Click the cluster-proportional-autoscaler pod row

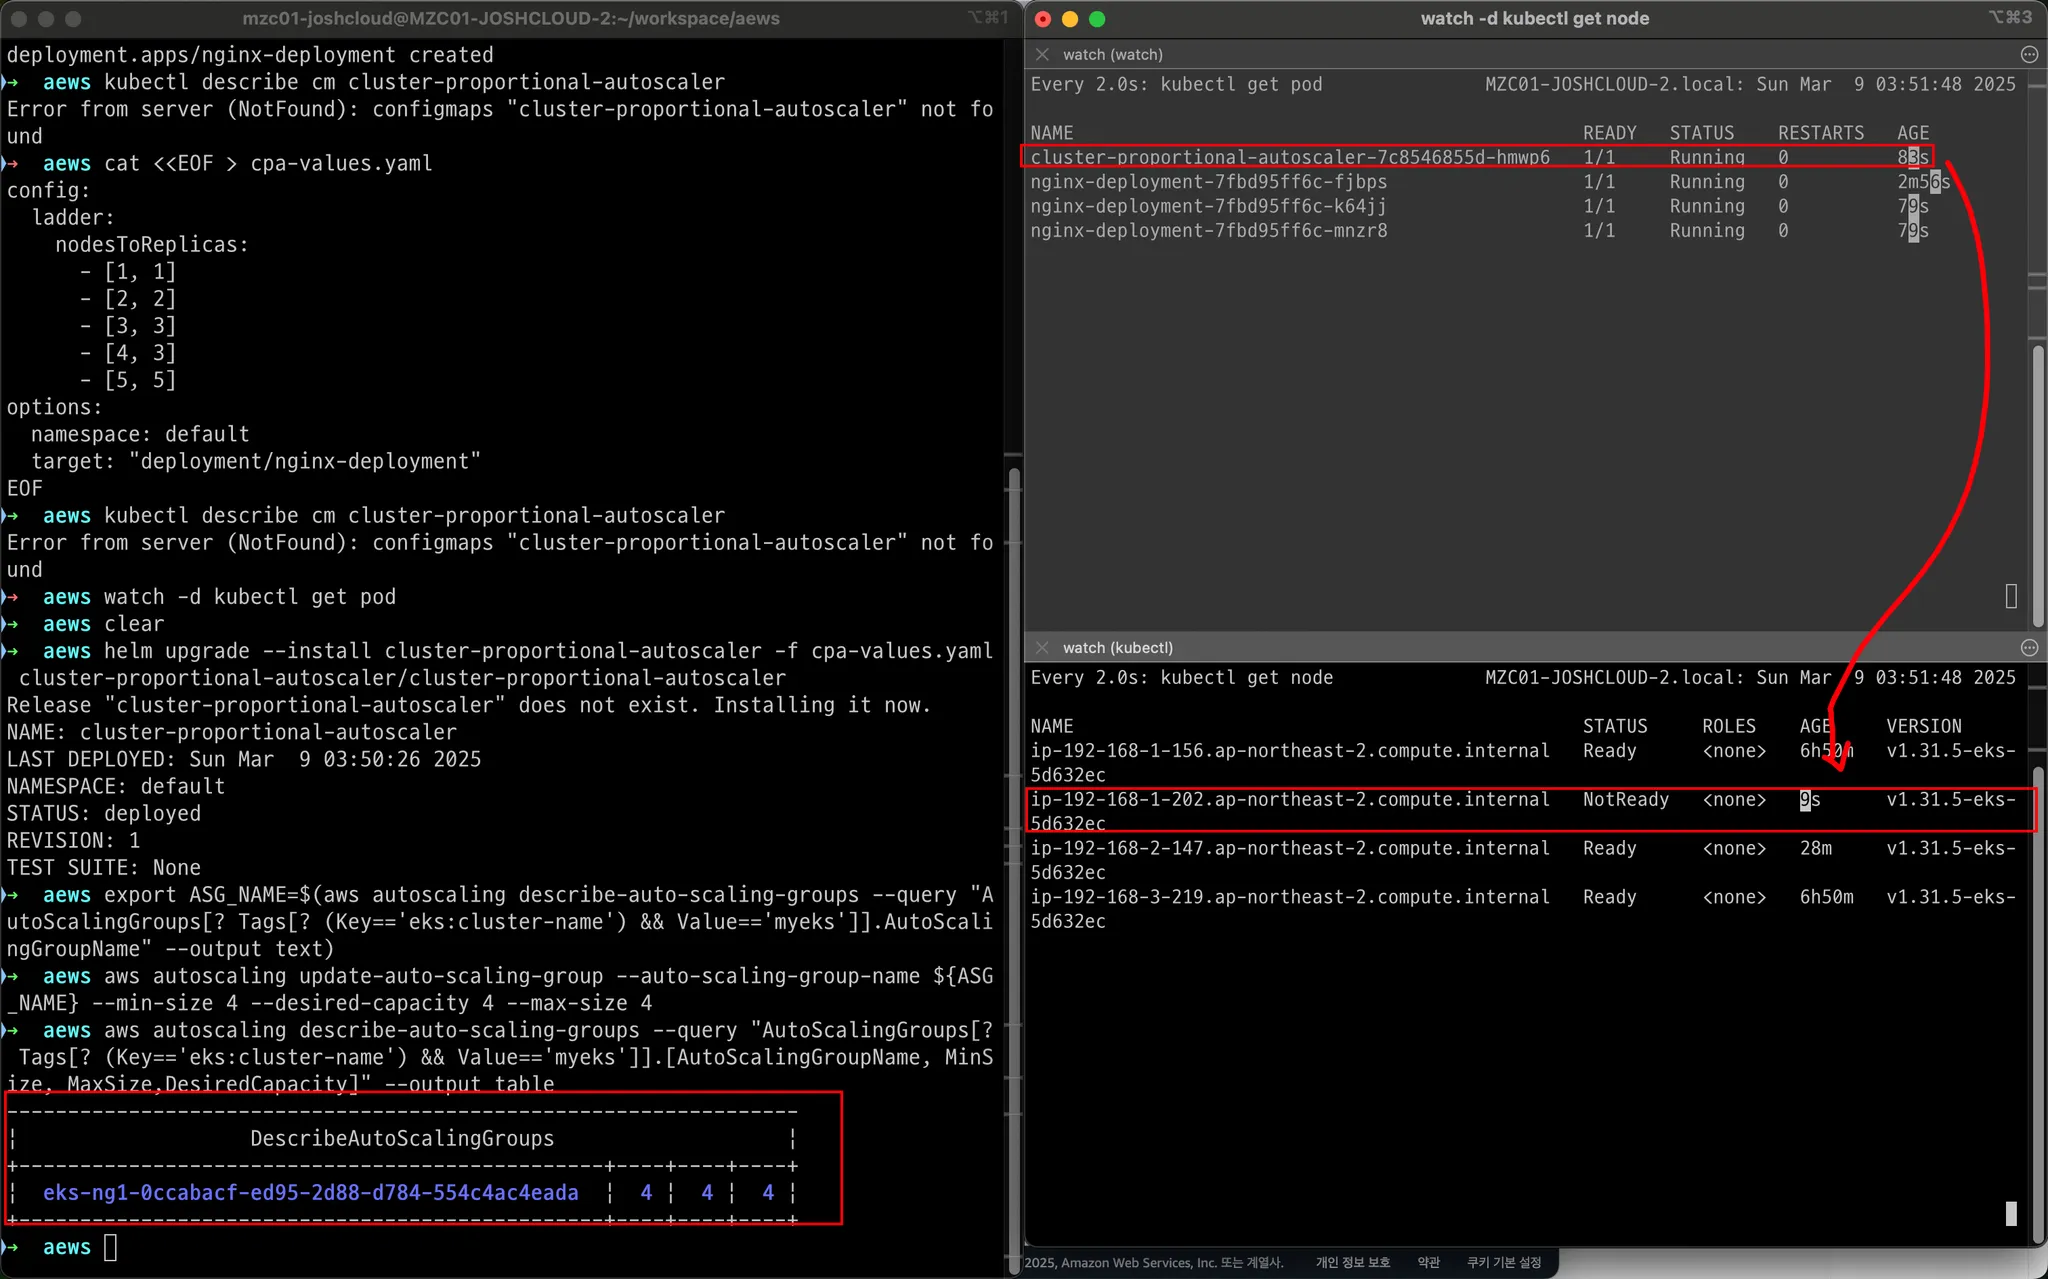click(x=1289, y=157)
